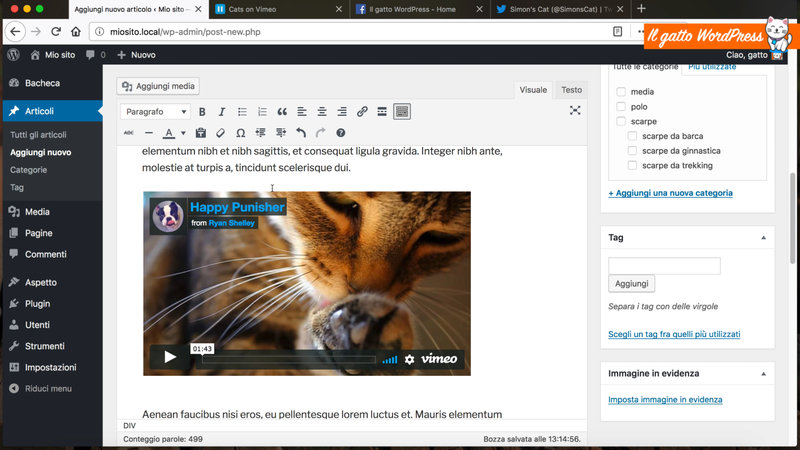Undo last edit in editor

[x=301, y=133]
